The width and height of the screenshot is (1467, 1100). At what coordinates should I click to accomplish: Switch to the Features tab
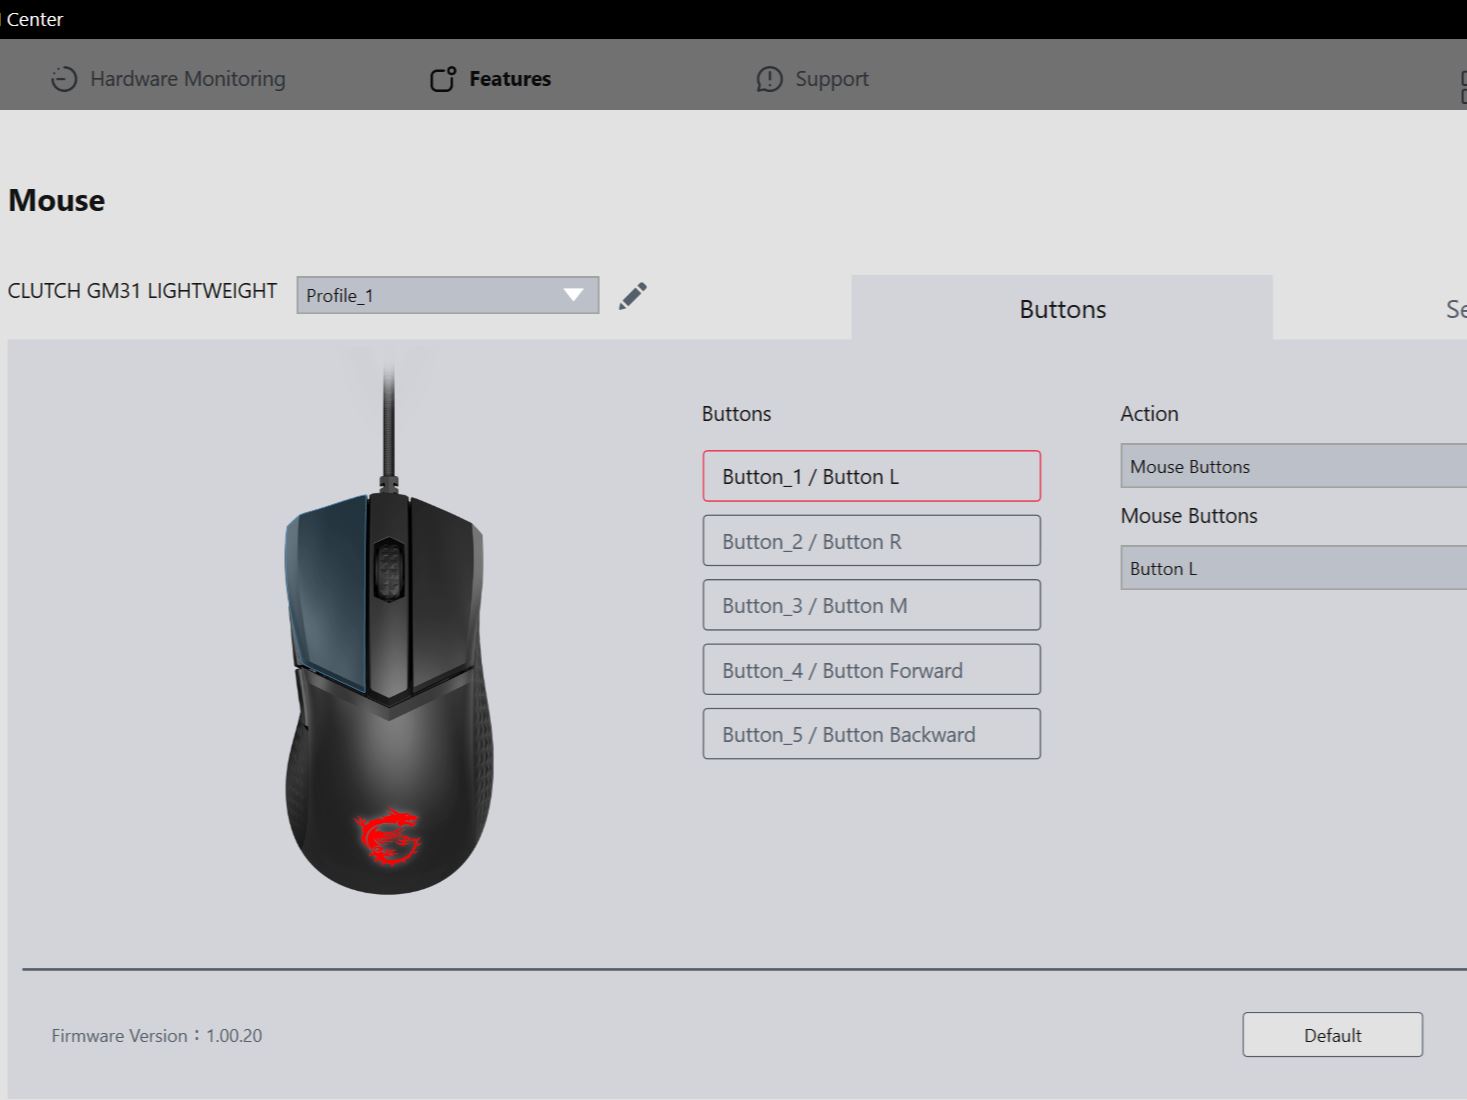pos(490,79)
